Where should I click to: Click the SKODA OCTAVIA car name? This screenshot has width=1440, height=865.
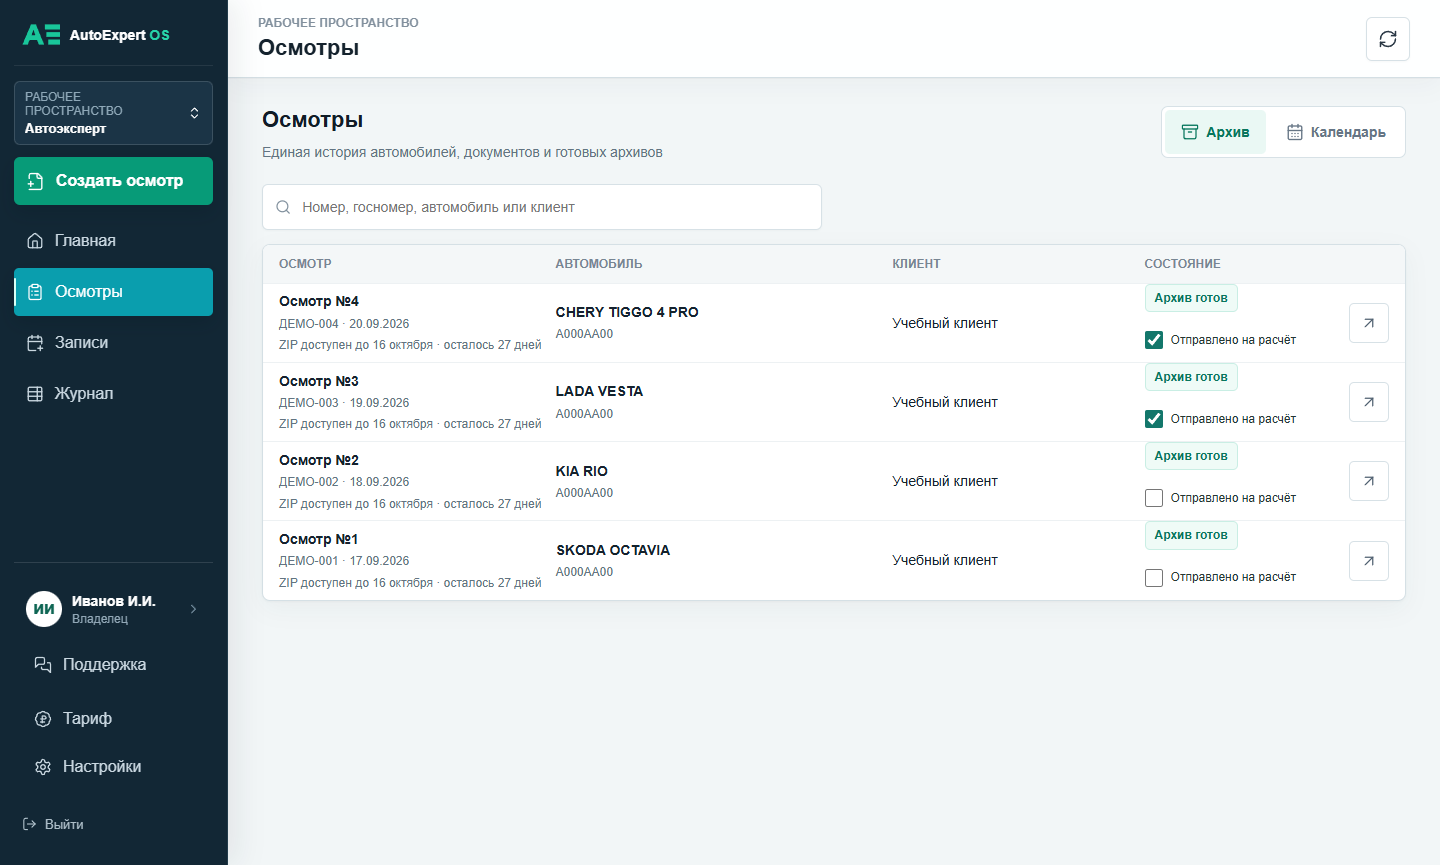(x=613, y=550)
